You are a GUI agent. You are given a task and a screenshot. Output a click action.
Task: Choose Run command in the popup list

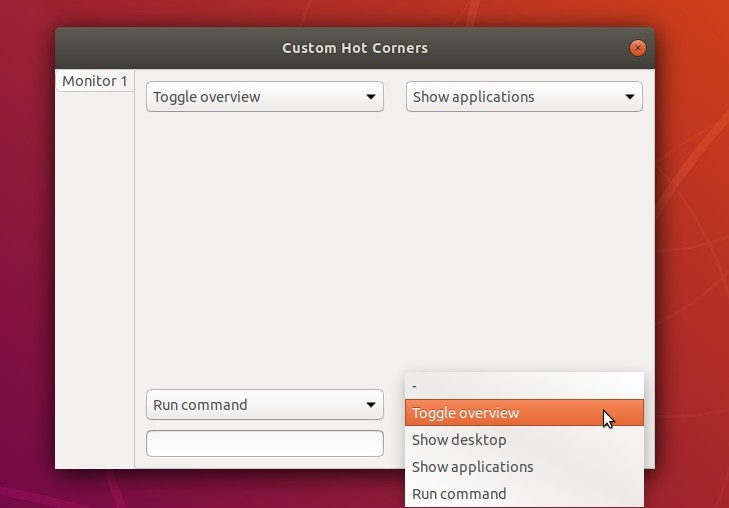coord(524,494)
